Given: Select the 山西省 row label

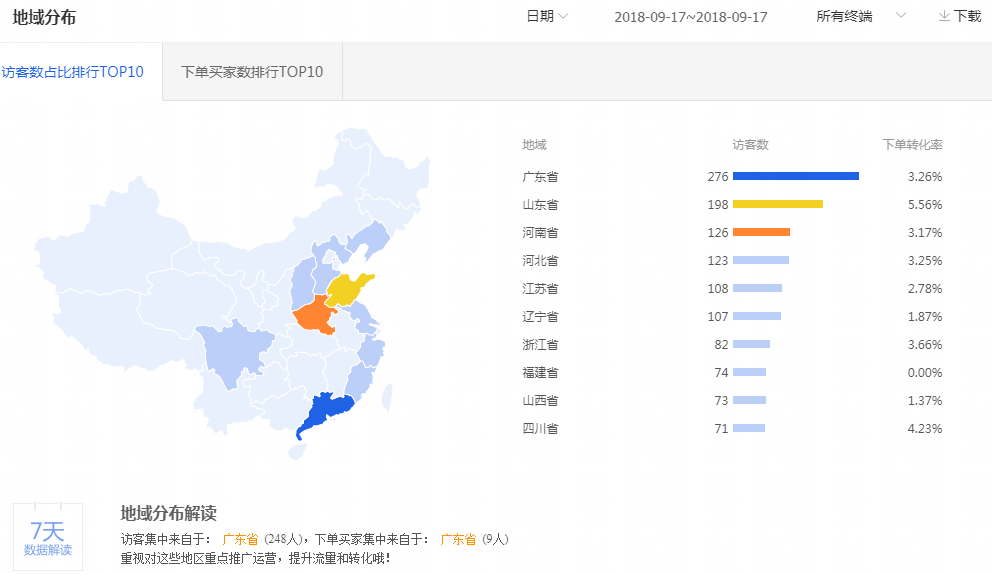Looking at the screenshot, I should (x=540, y=400).
